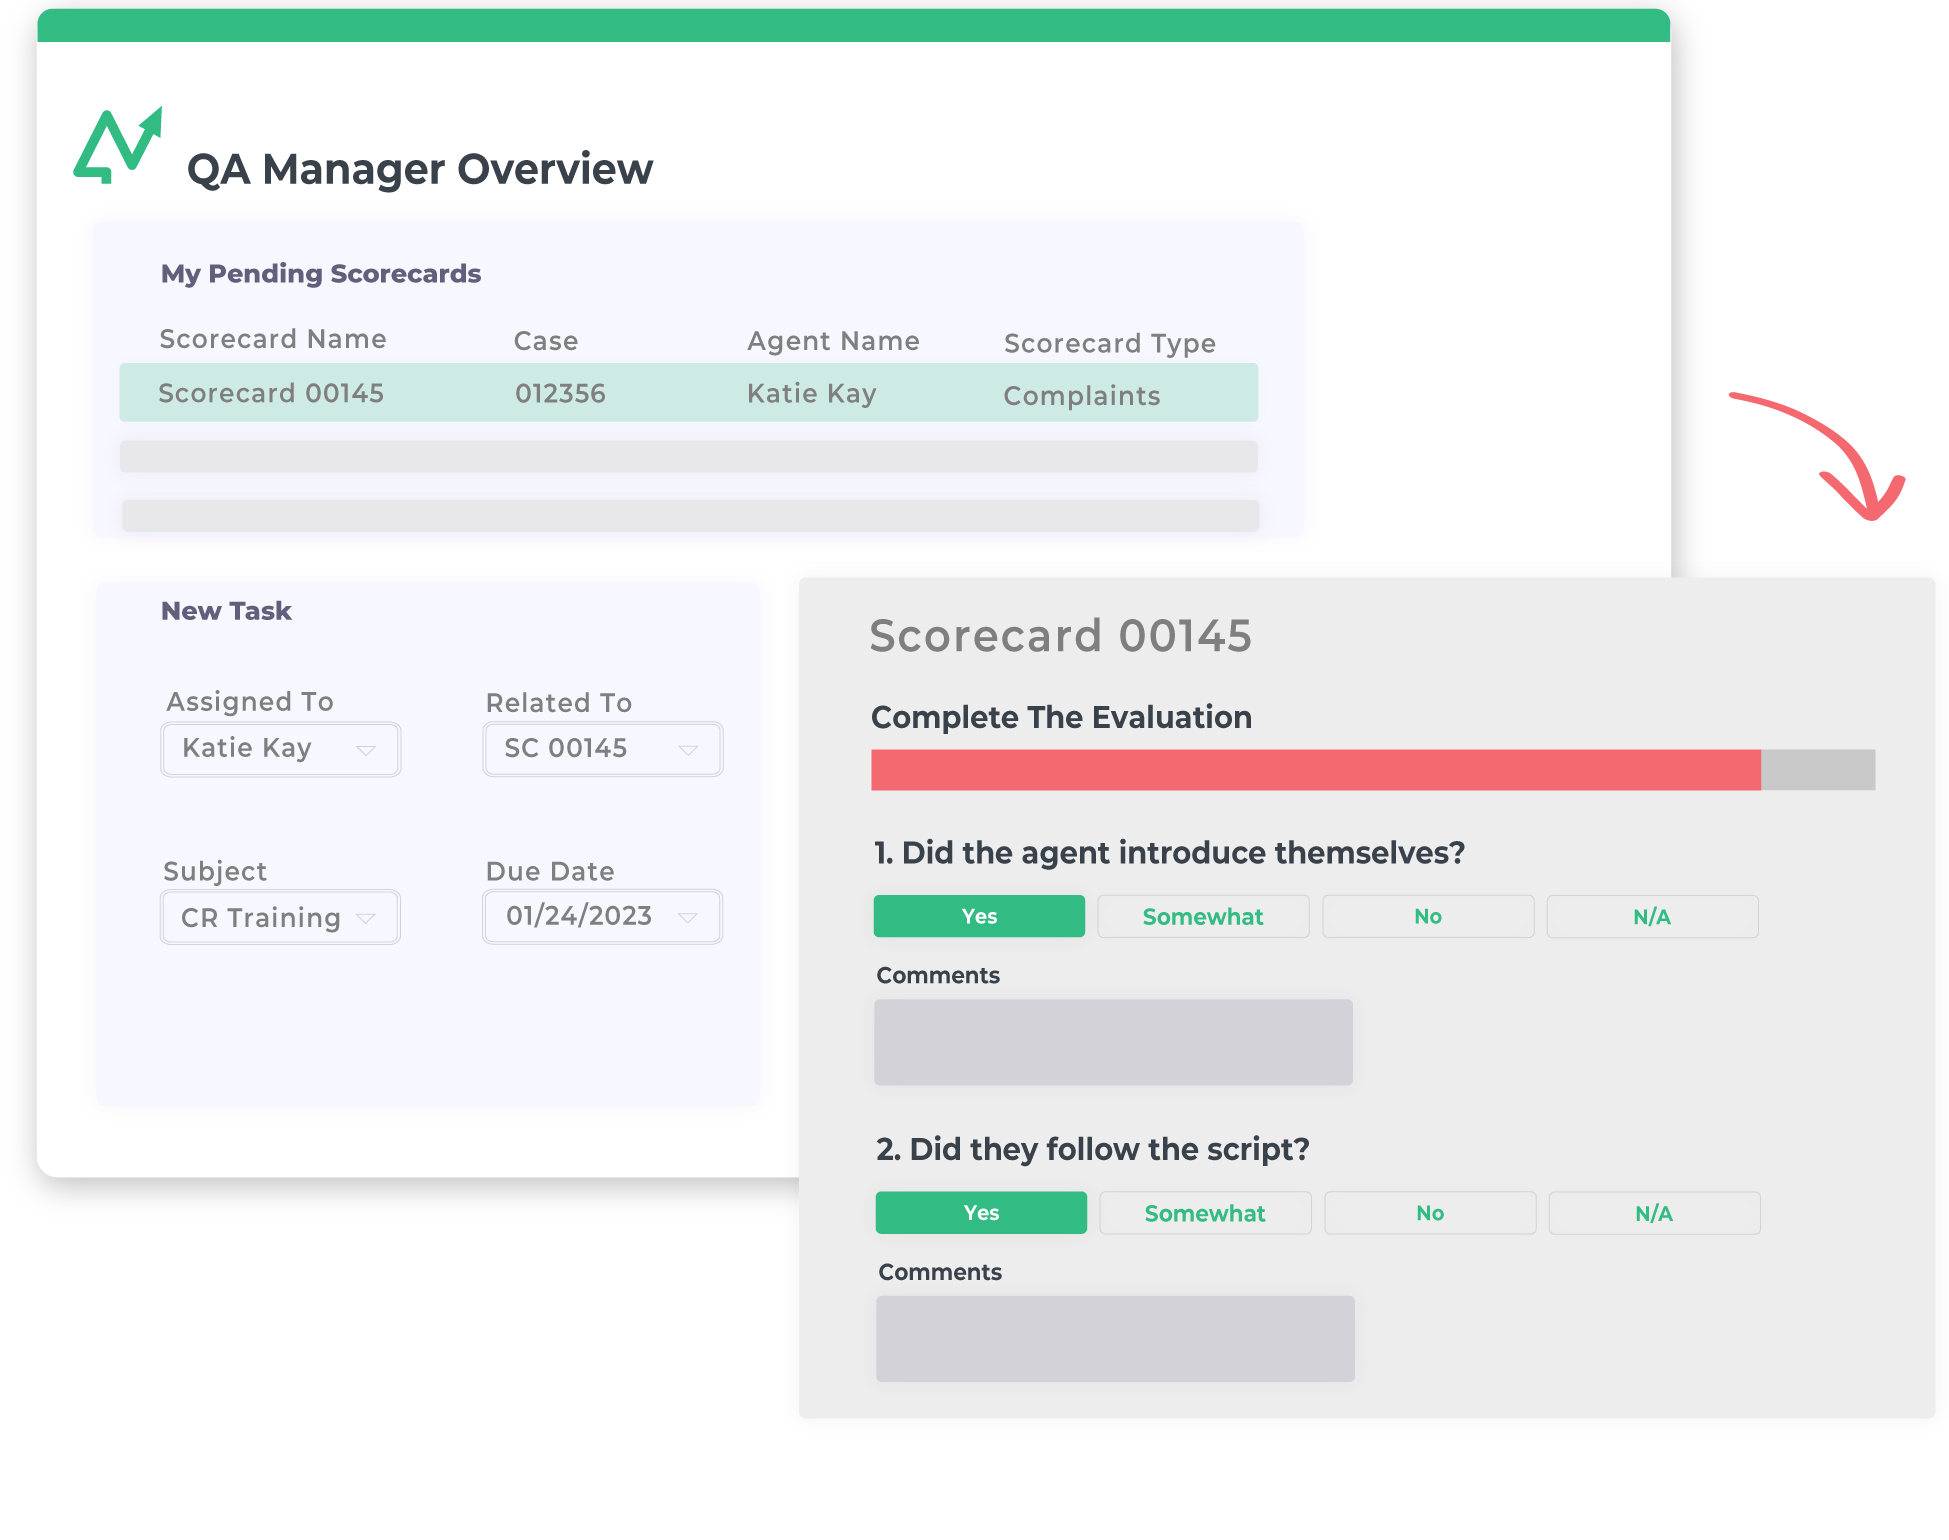
Task: Open the Subject dropdown showing CR Training
Action: (280, 916)
